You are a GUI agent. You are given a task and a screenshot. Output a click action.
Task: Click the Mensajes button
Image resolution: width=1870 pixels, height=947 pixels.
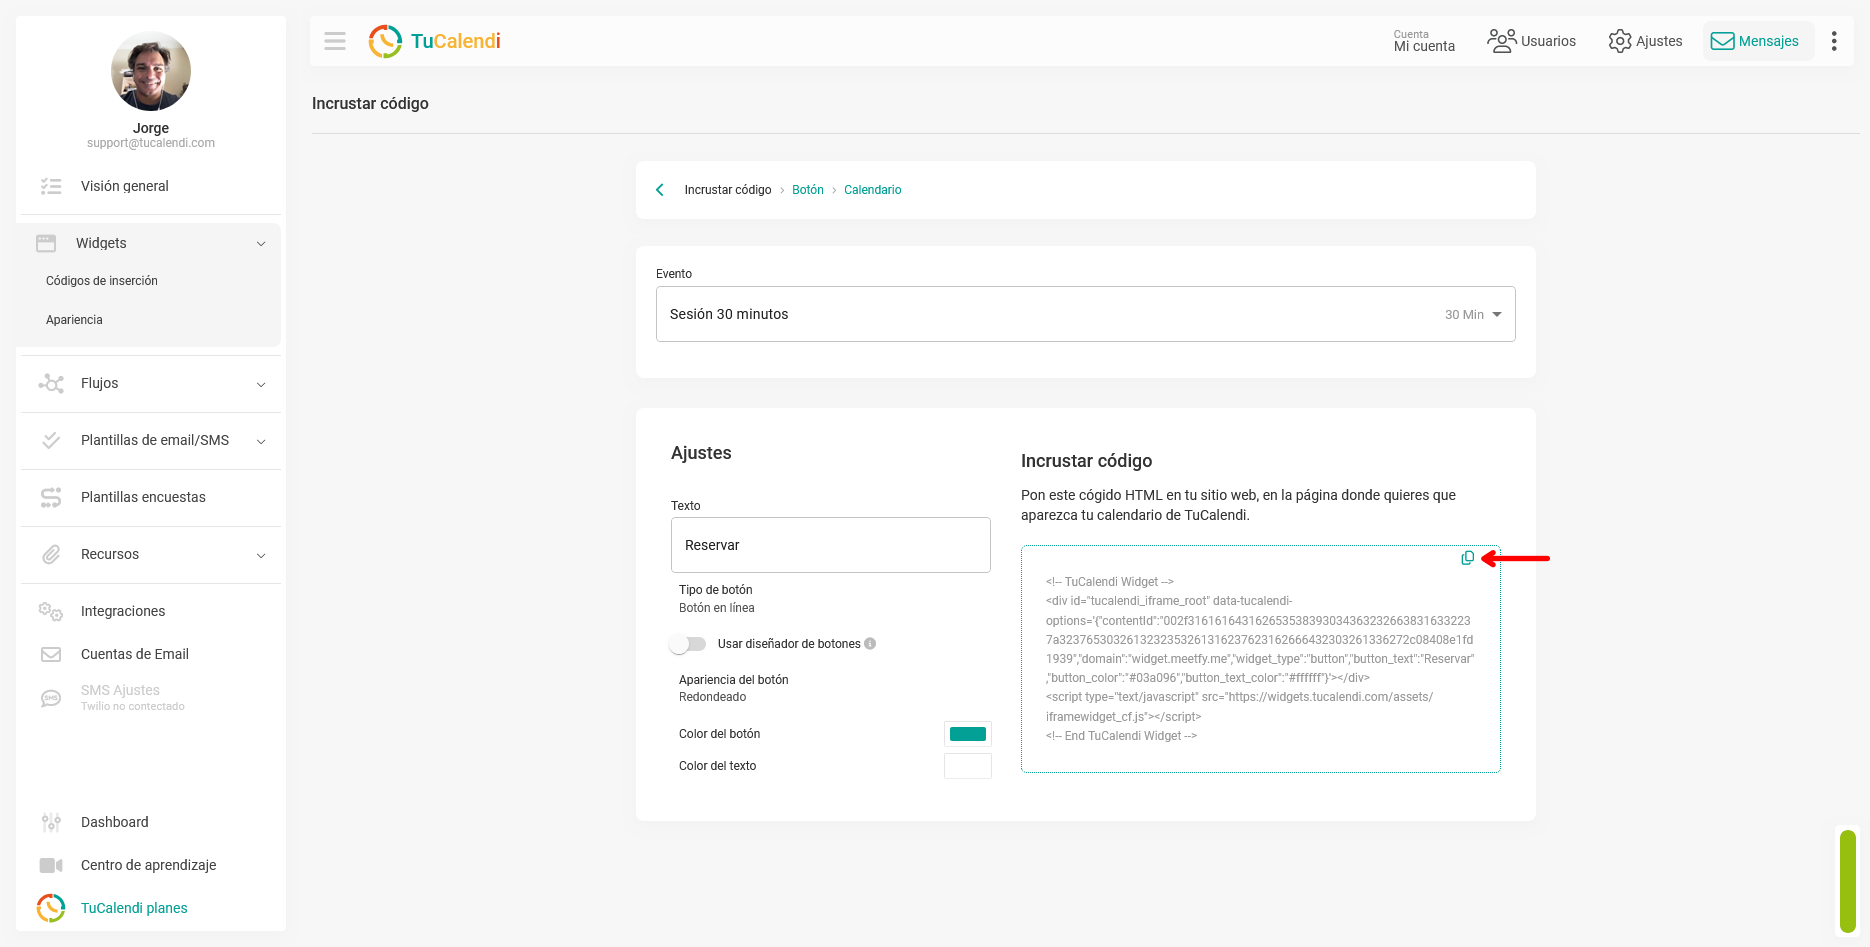click(x=1758, y=41)
